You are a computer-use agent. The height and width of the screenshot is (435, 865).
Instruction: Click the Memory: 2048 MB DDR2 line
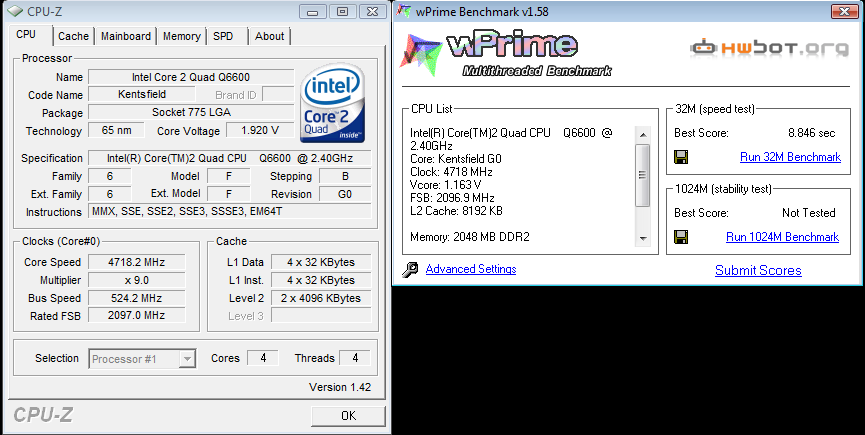pyautogui.click(x=469, y=237)
